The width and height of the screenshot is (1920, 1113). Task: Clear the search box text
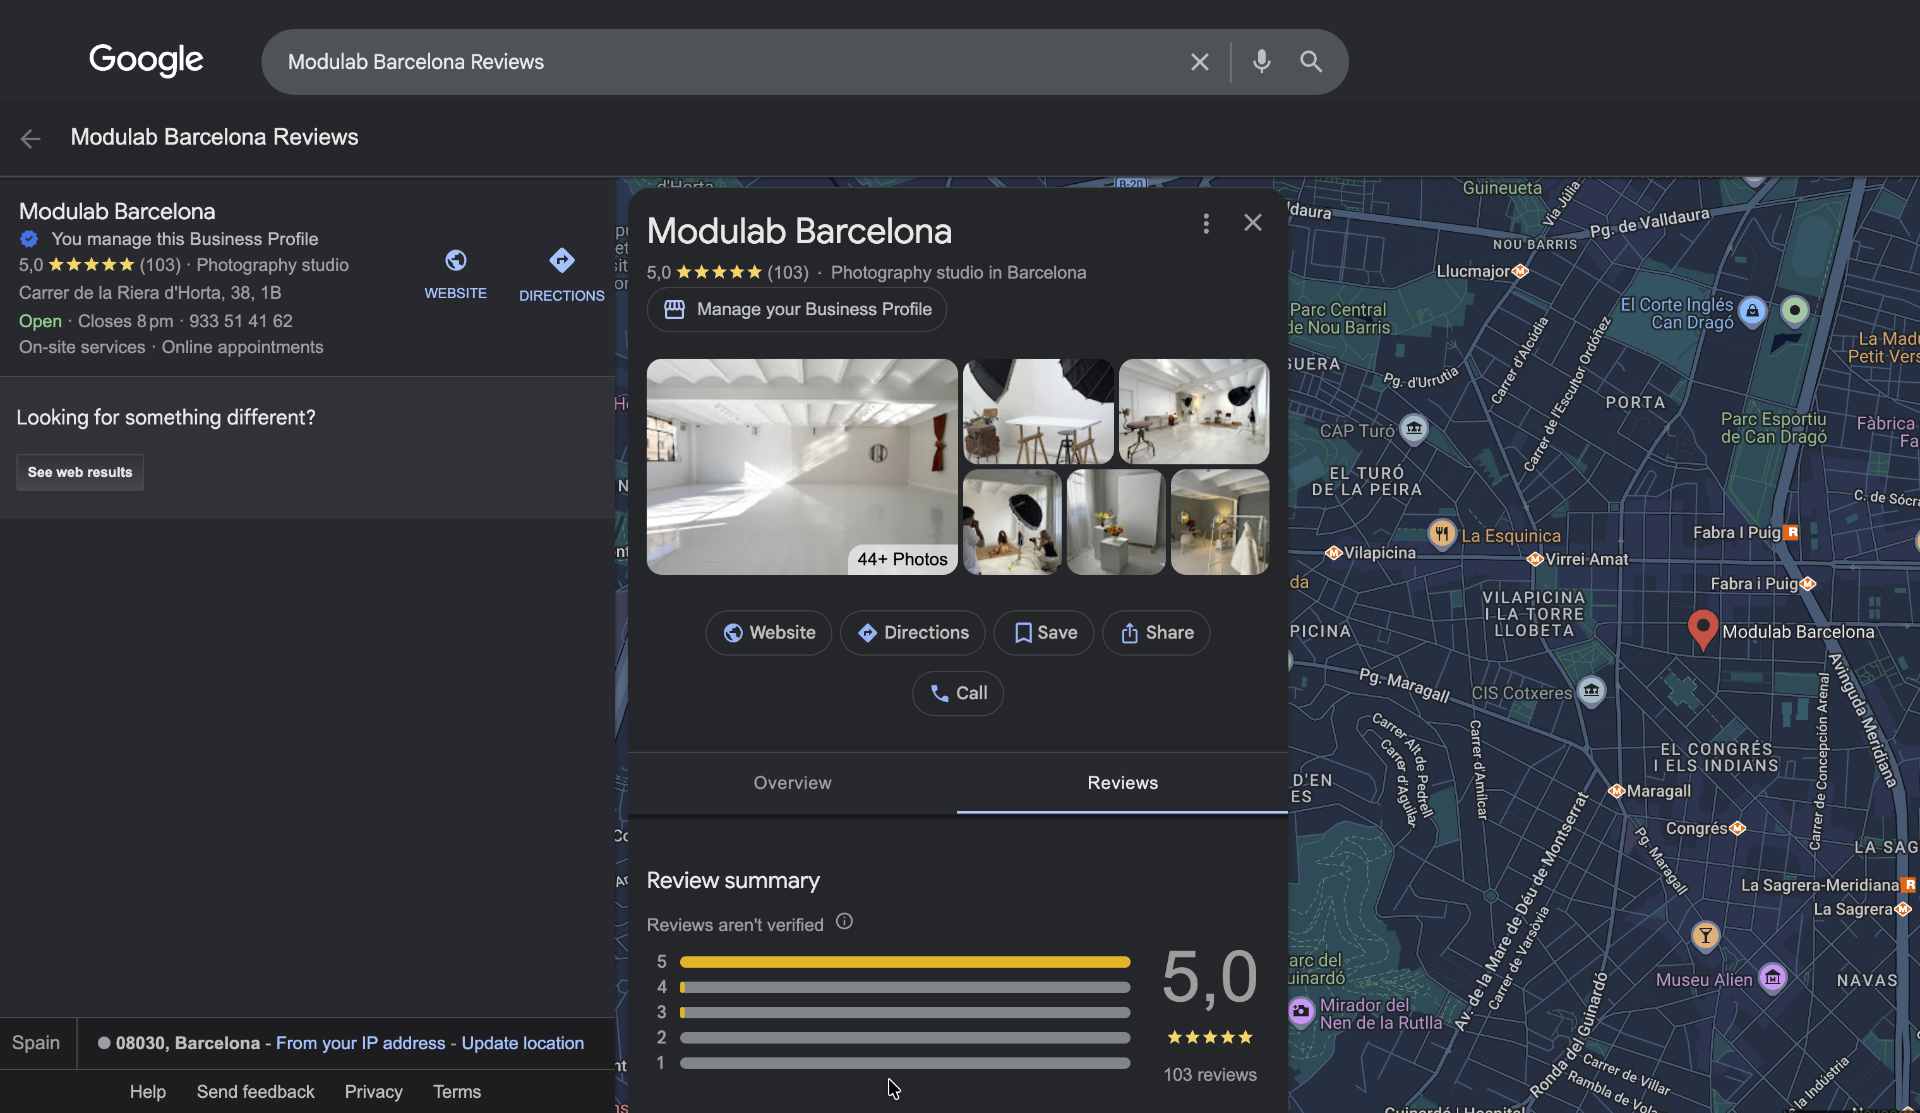[x=1199, y=62]
